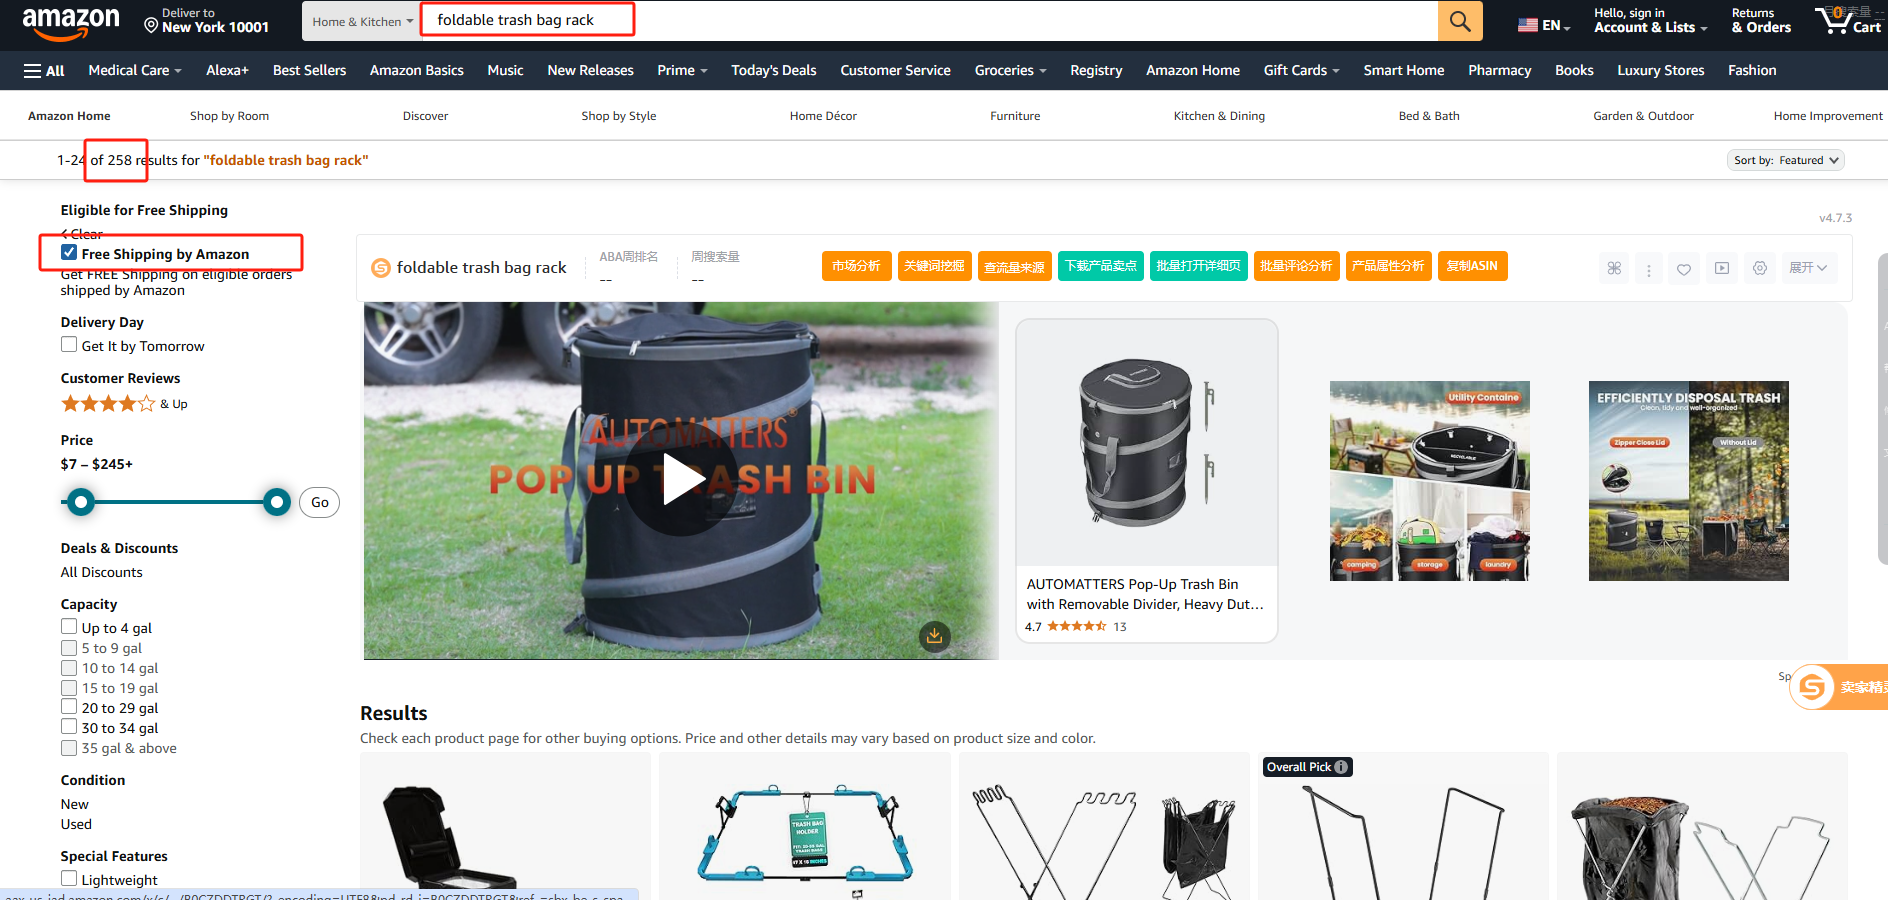Open the Utility Container lifestyle thumbnail
Image resolution: width=1888 pixels, height=900 pixels.
[x=1429, y=481]
